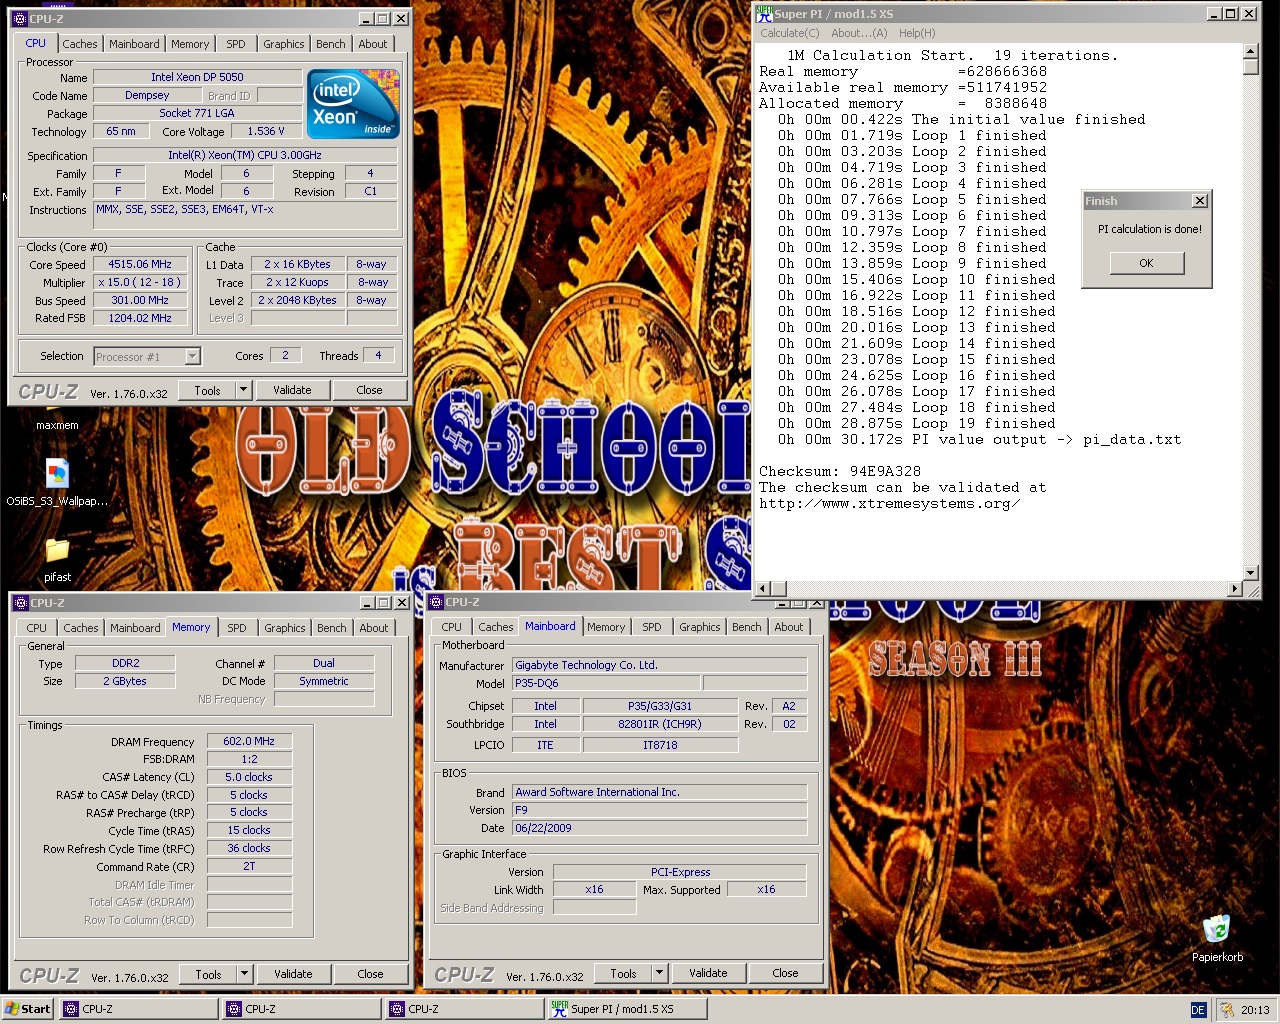Click the Memory CPU-Z window title icon

pos(20,603)
